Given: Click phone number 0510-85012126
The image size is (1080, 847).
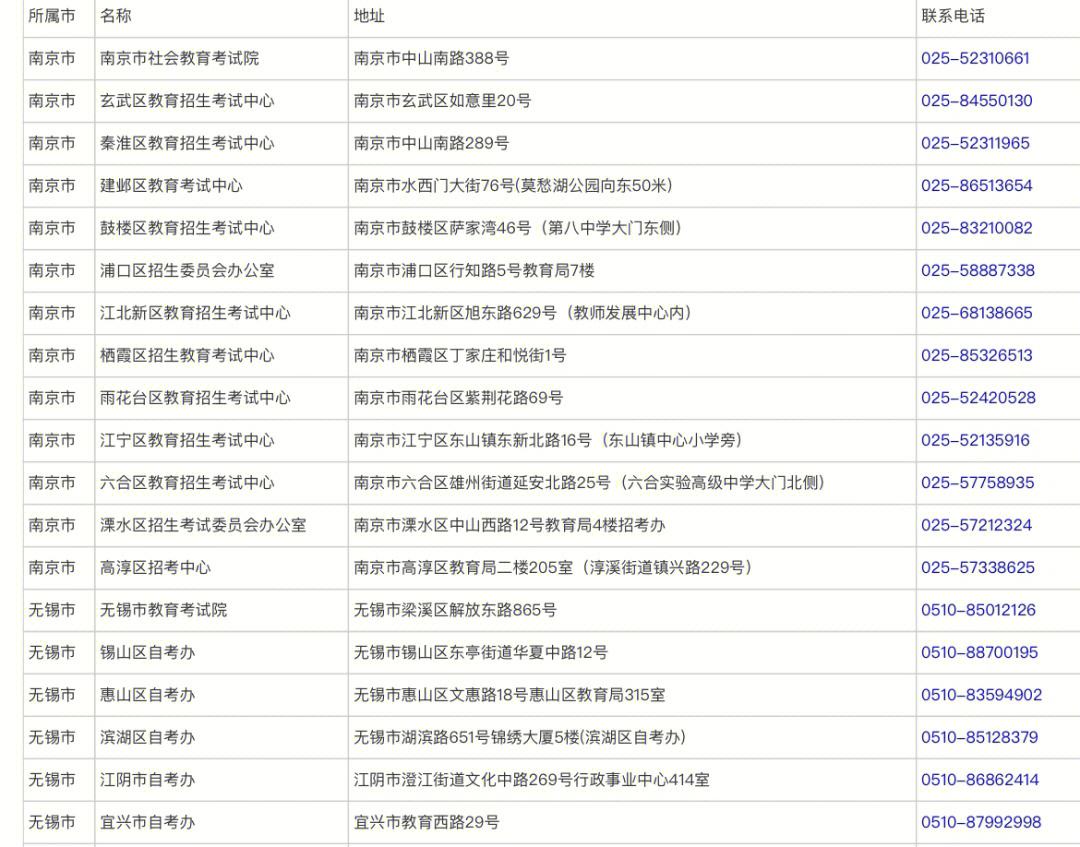Looking at the screenshot, I should (x=978, y=610).
